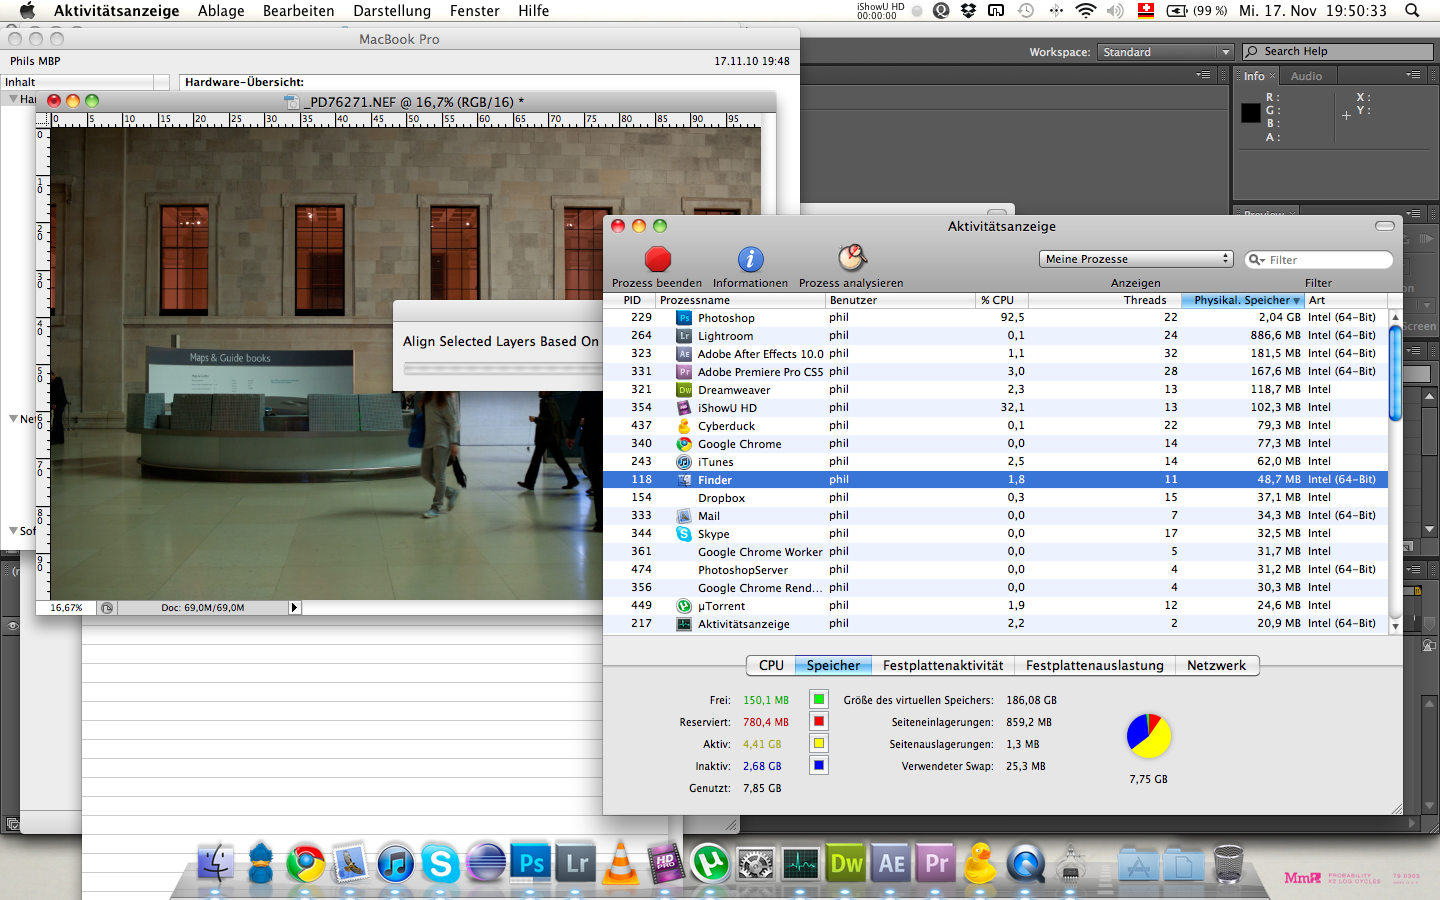Open the Ablage menu

click(221, 10)
